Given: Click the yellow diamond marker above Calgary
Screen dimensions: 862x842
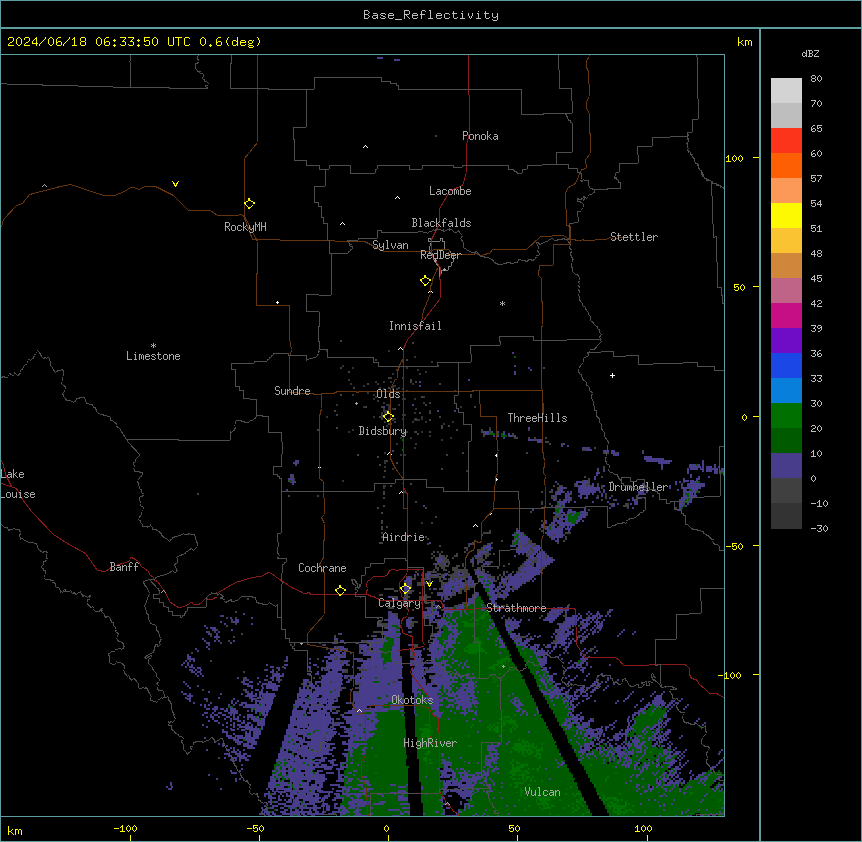Looking at the screenshot, I should [x=405, y=589].
